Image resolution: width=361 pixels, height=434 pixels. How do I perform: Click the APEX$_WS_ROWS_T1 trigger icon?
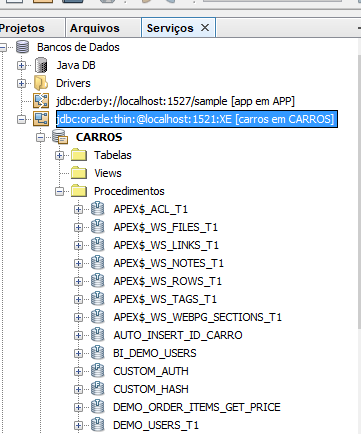pos(98,281)
